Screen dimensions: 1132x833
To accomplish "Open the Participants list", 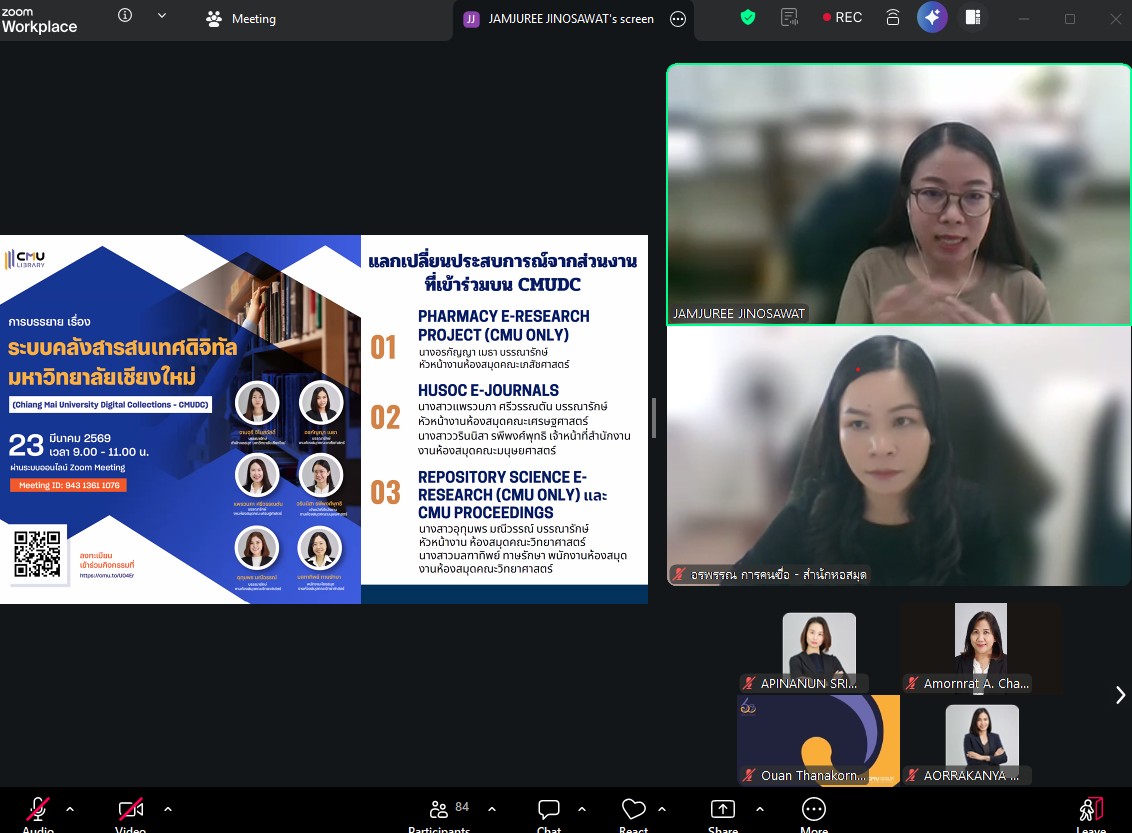I will [x=439, y=809].
